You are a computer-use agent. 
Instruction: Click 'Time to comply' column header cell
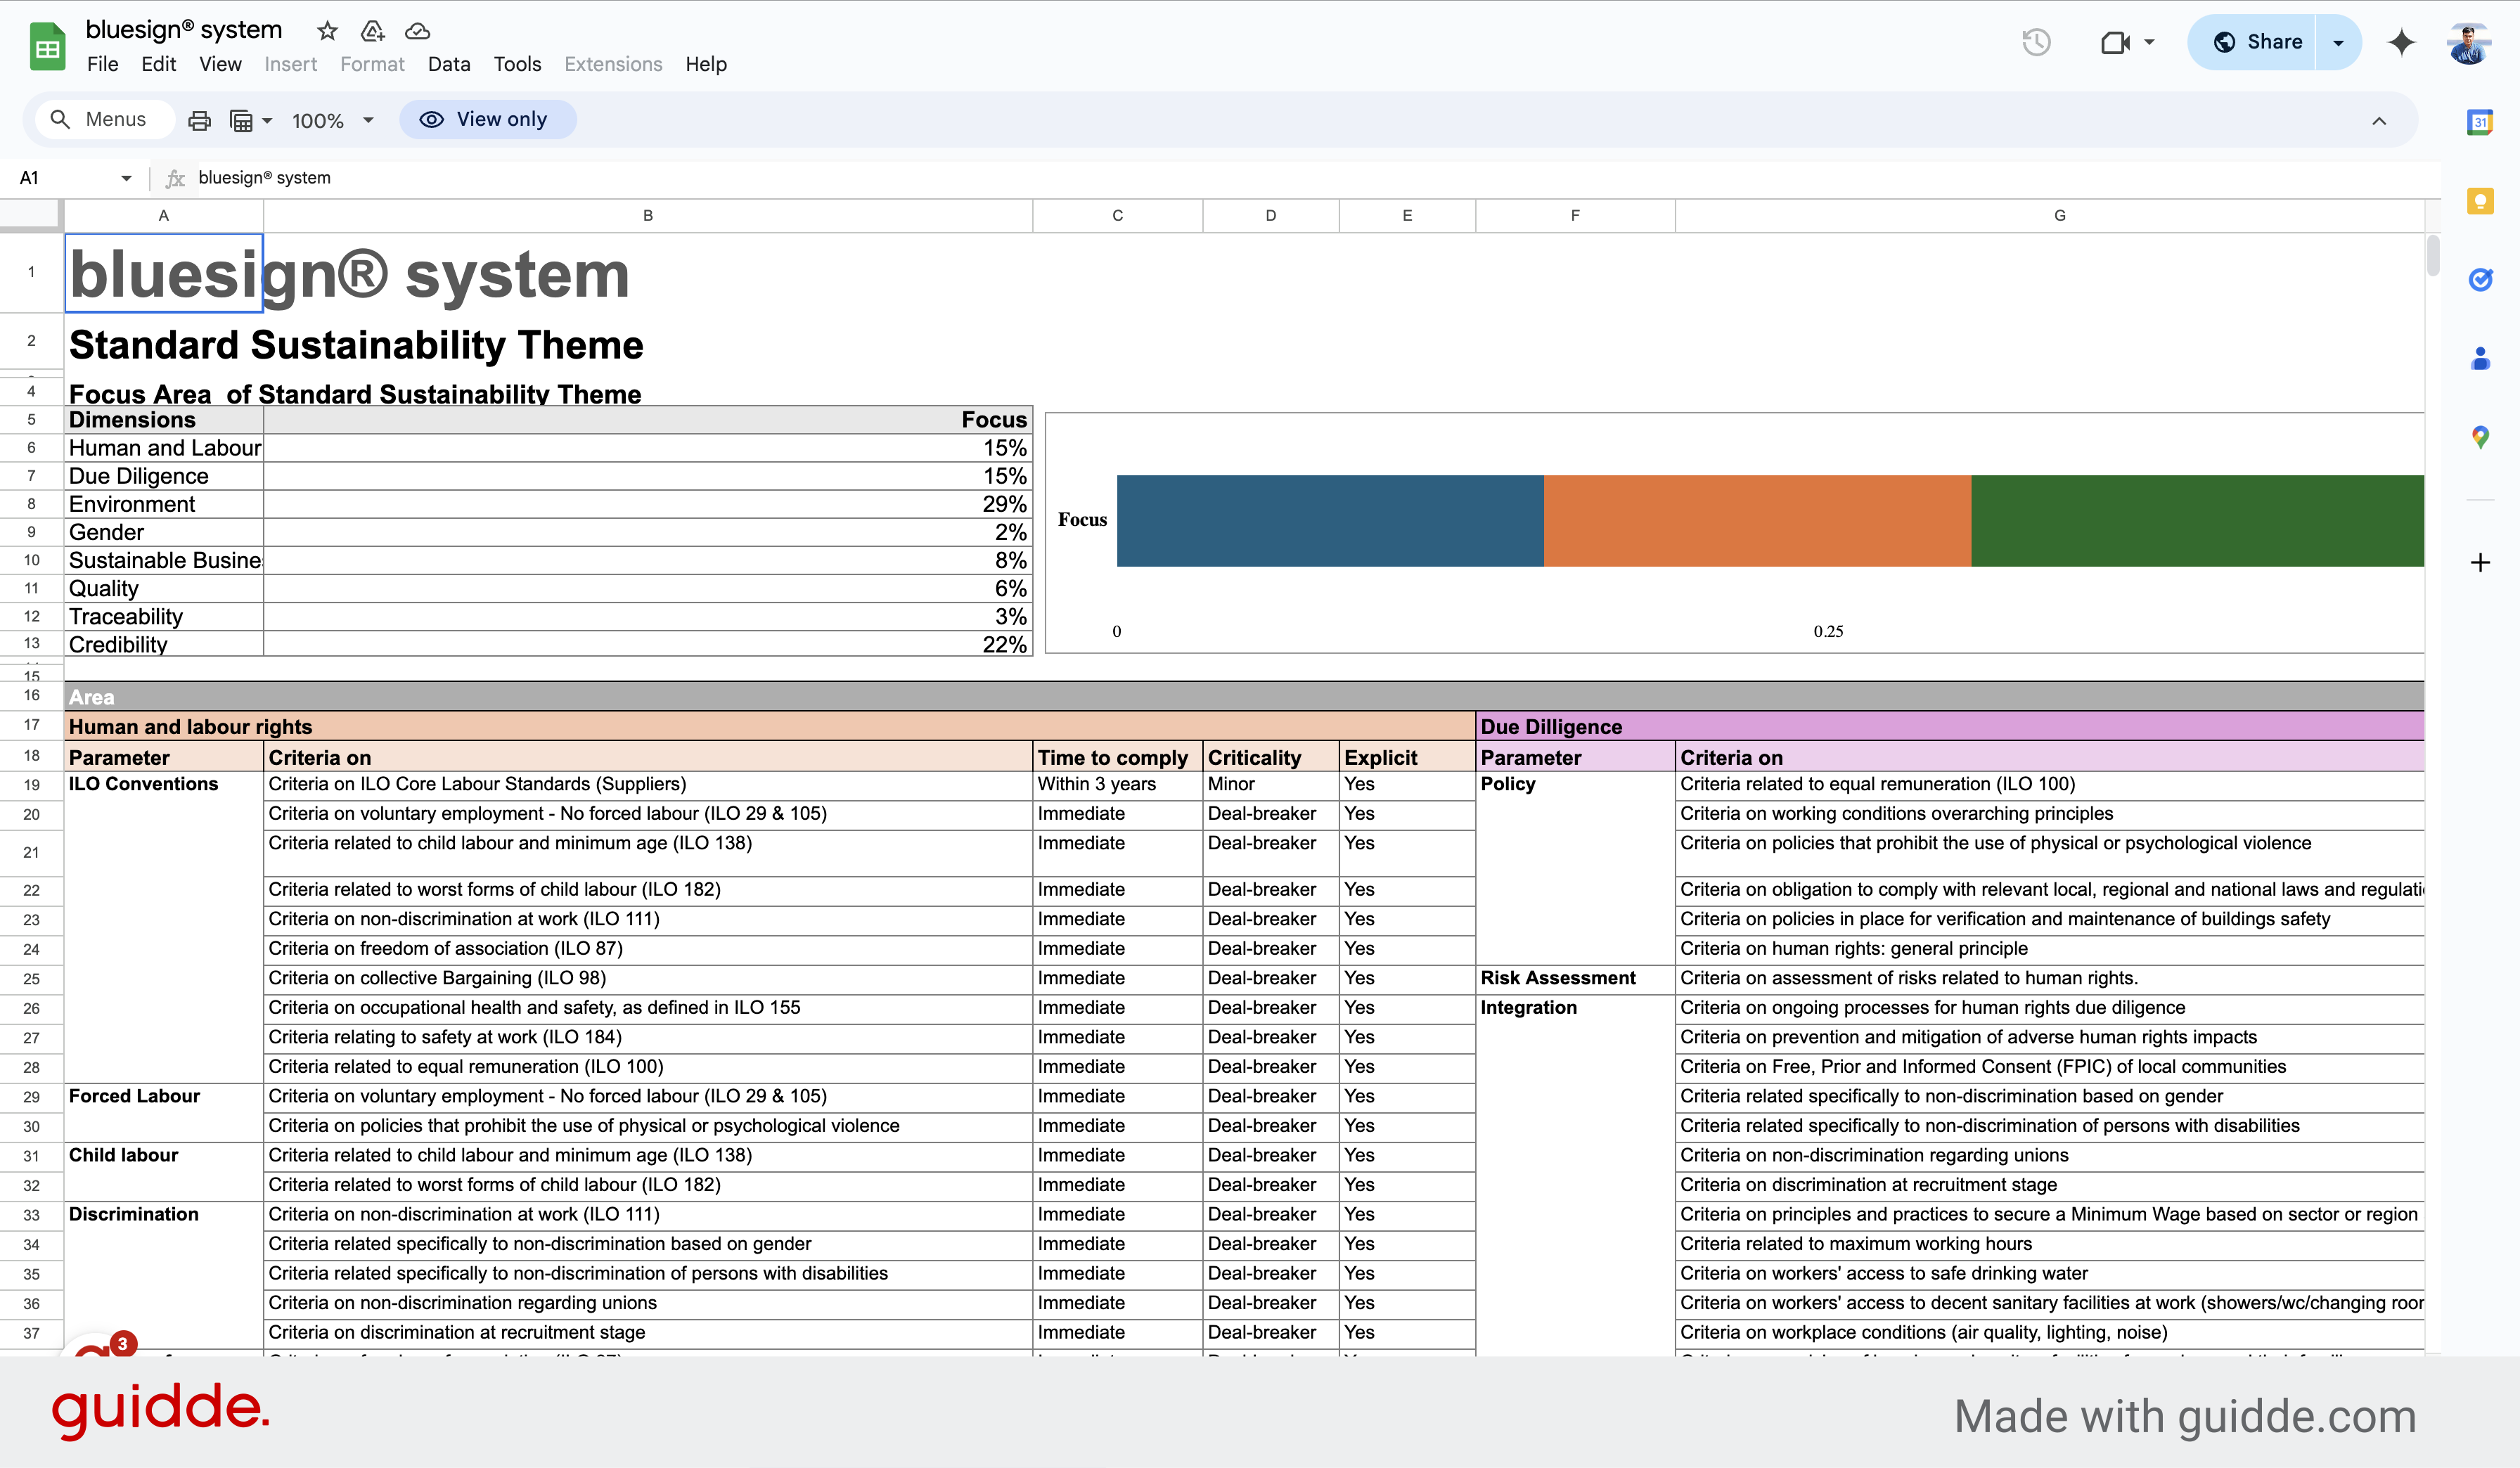tap(1117, 757)
